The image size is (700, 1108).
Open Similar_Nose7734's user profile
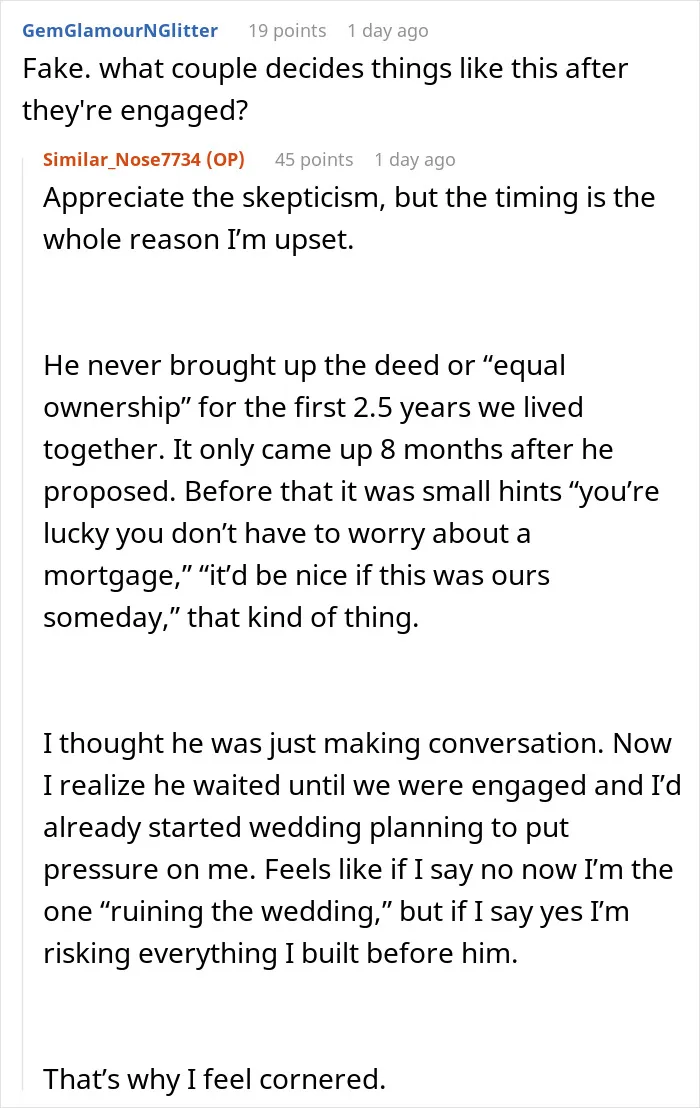(x=122, y=160)
